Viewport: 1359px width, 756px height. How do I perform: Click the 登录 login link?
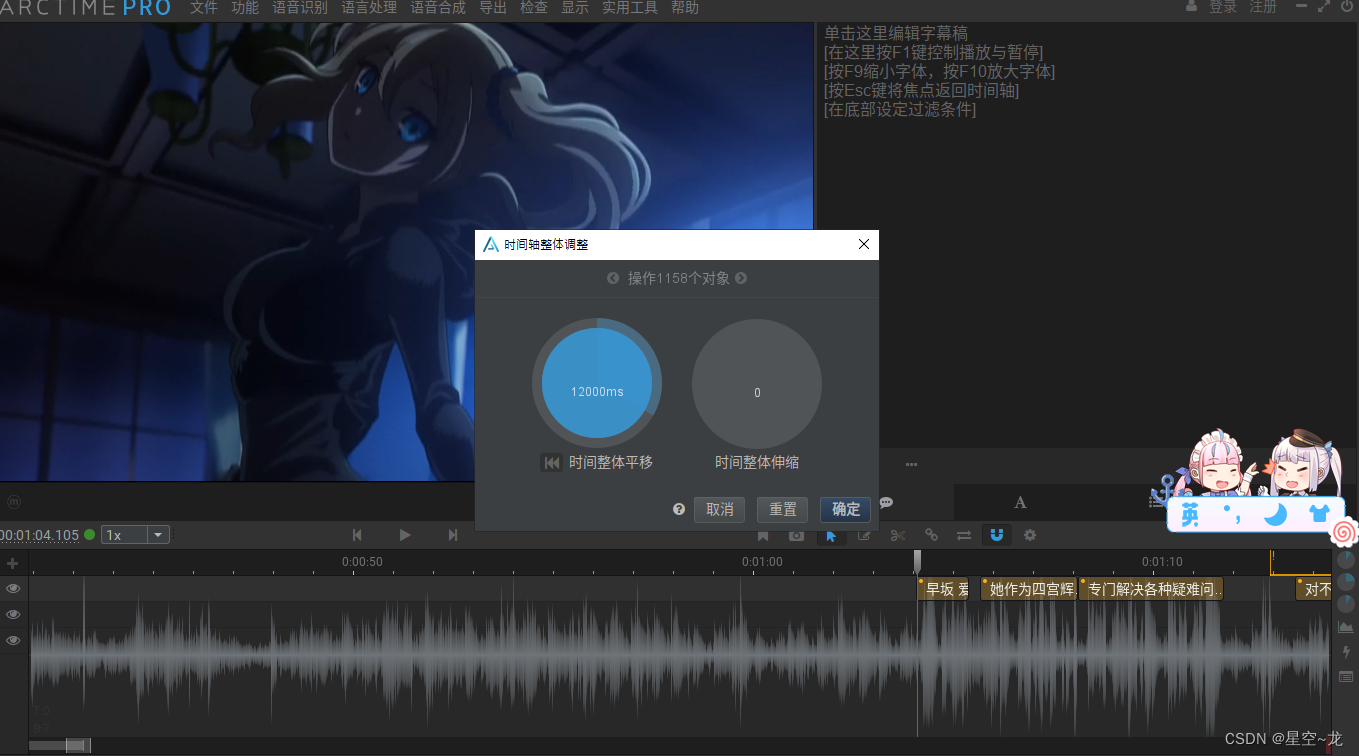[x=1223, y=7]
